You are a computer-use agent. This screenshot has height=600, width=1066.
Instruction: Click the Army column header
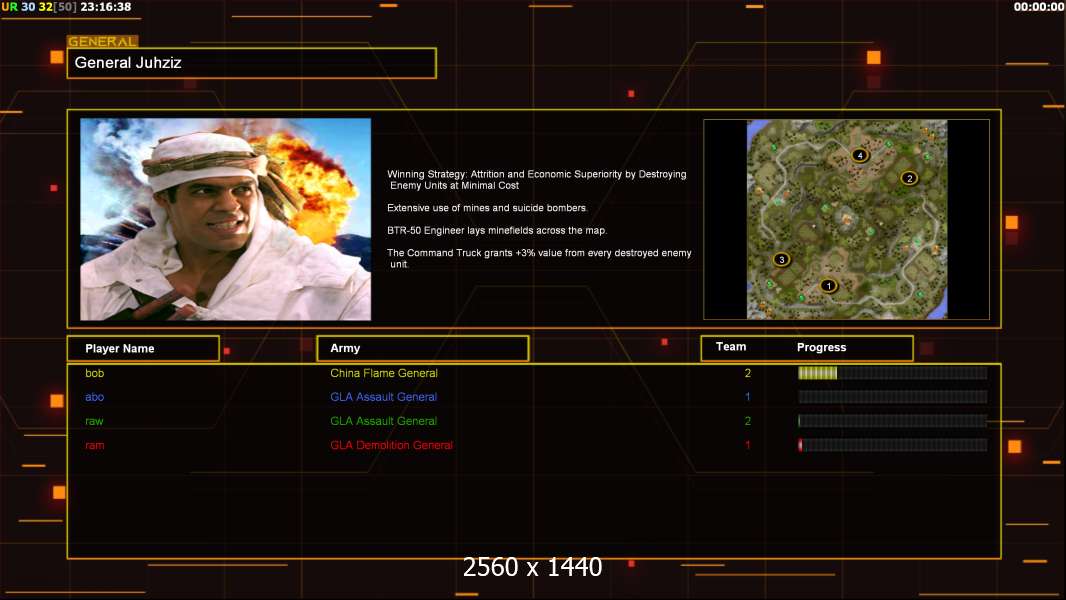423,348
